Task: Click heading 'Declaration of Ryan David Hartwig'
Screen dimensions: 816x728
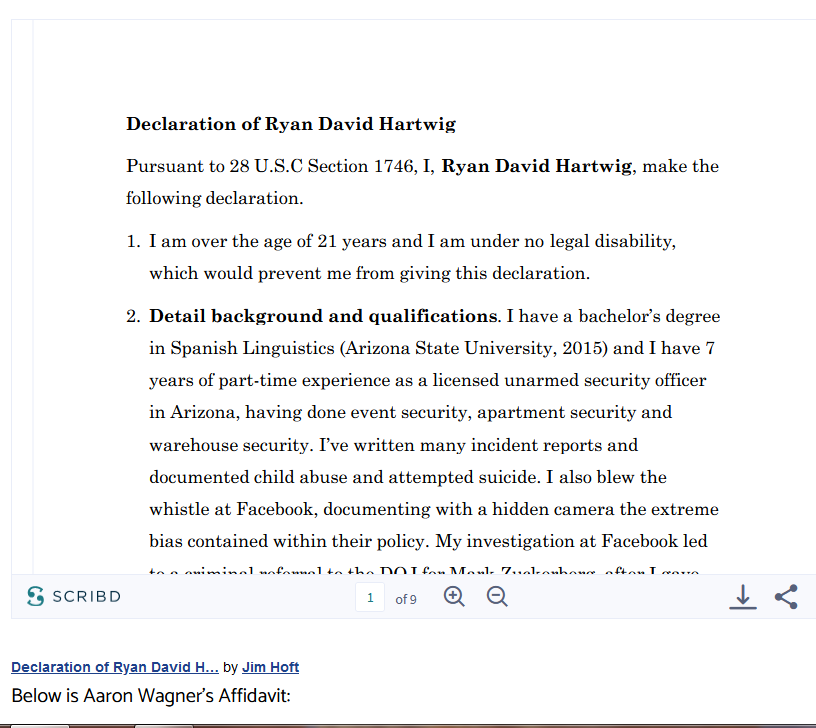Action: (291, 124)
